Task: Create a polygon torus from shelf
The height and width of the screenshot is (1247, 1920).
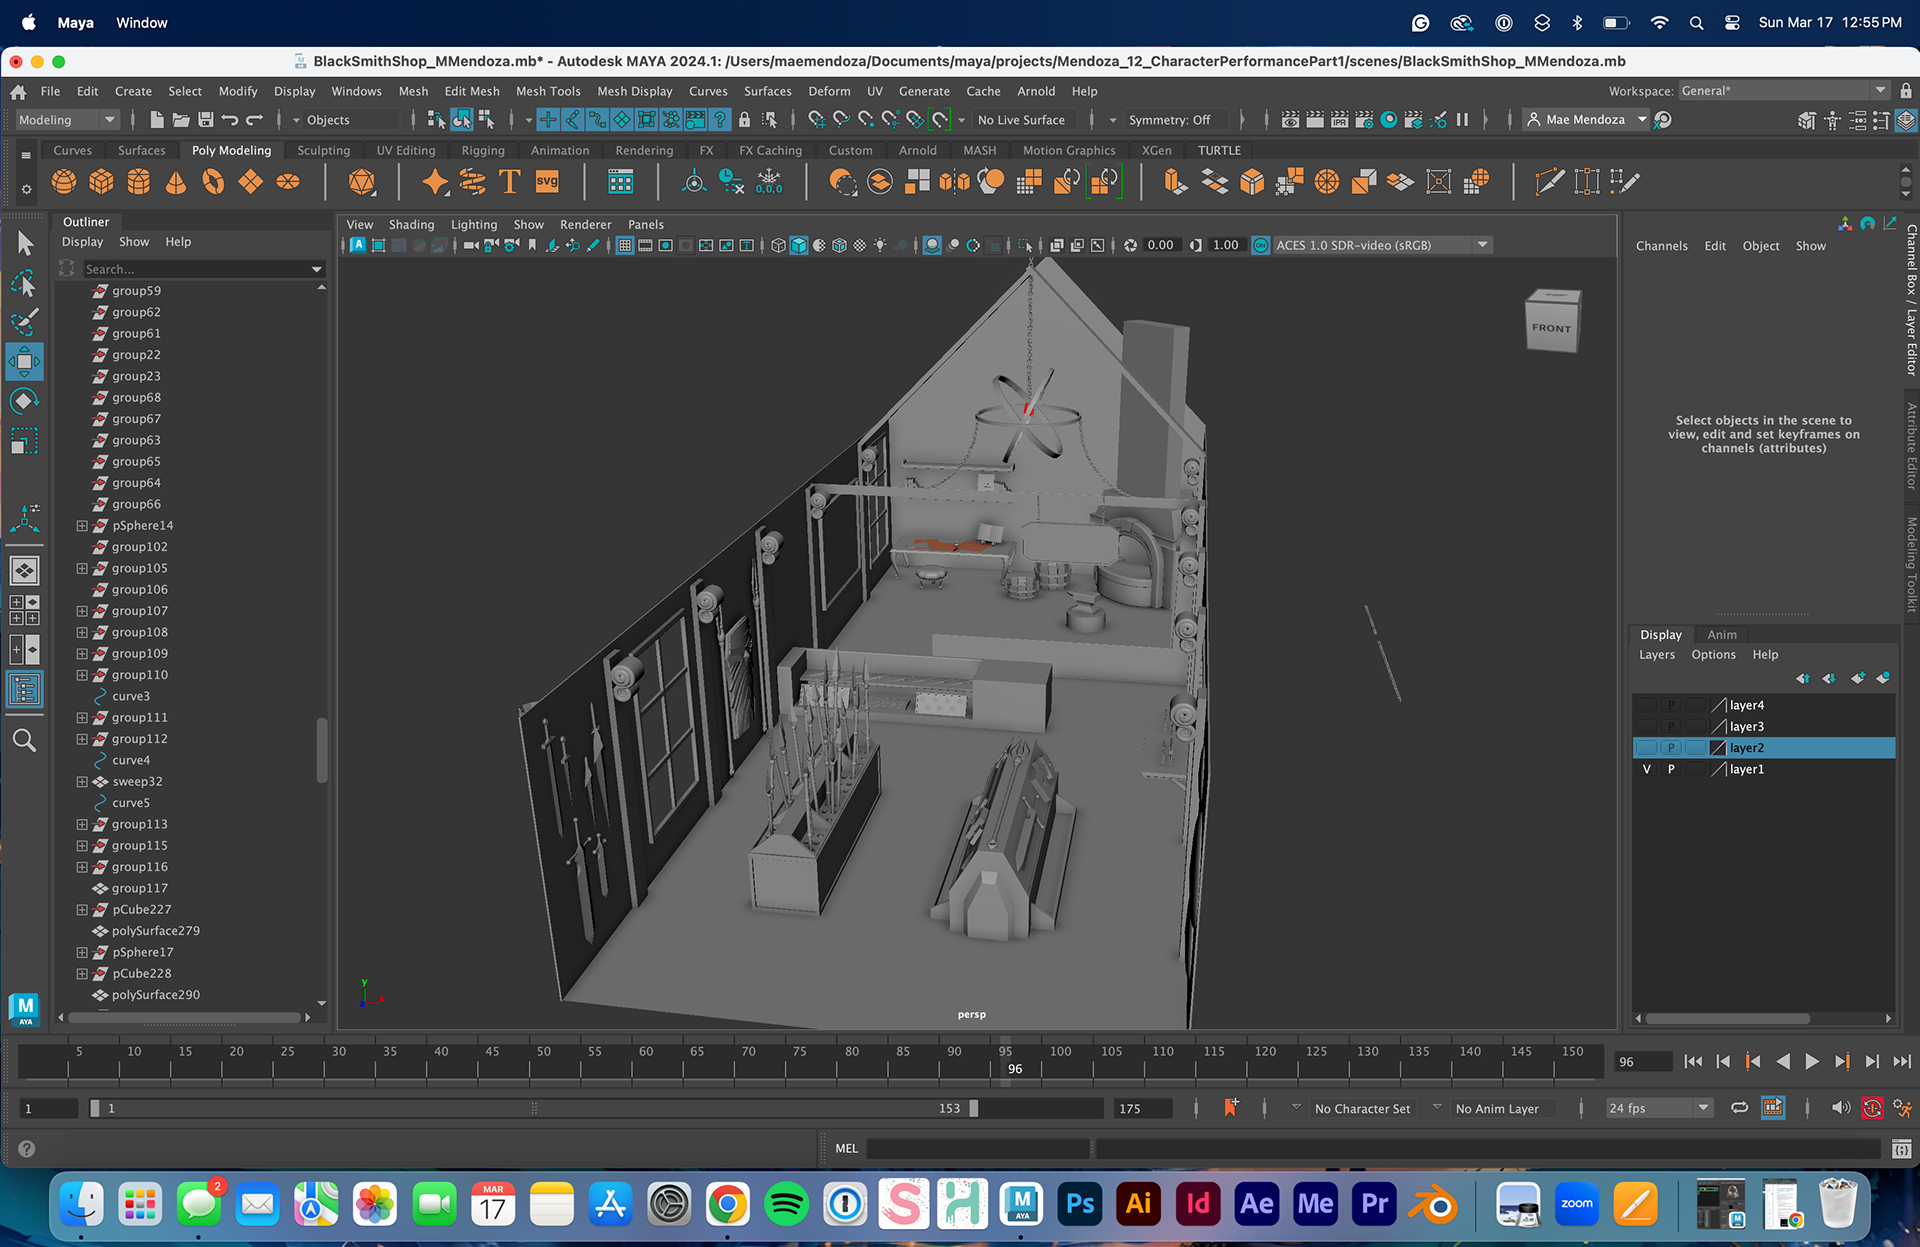Action: (x=213, y=182)
